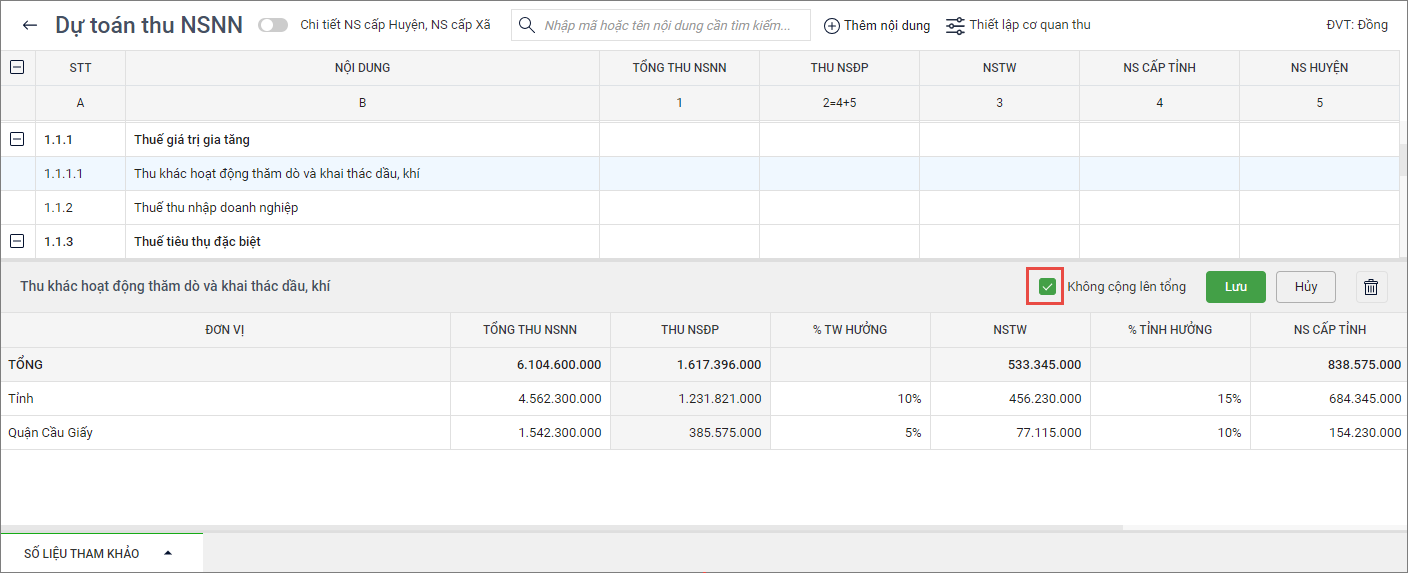
Task: Open the Số liệu tham khảo tab
Action: pos(82,553)
